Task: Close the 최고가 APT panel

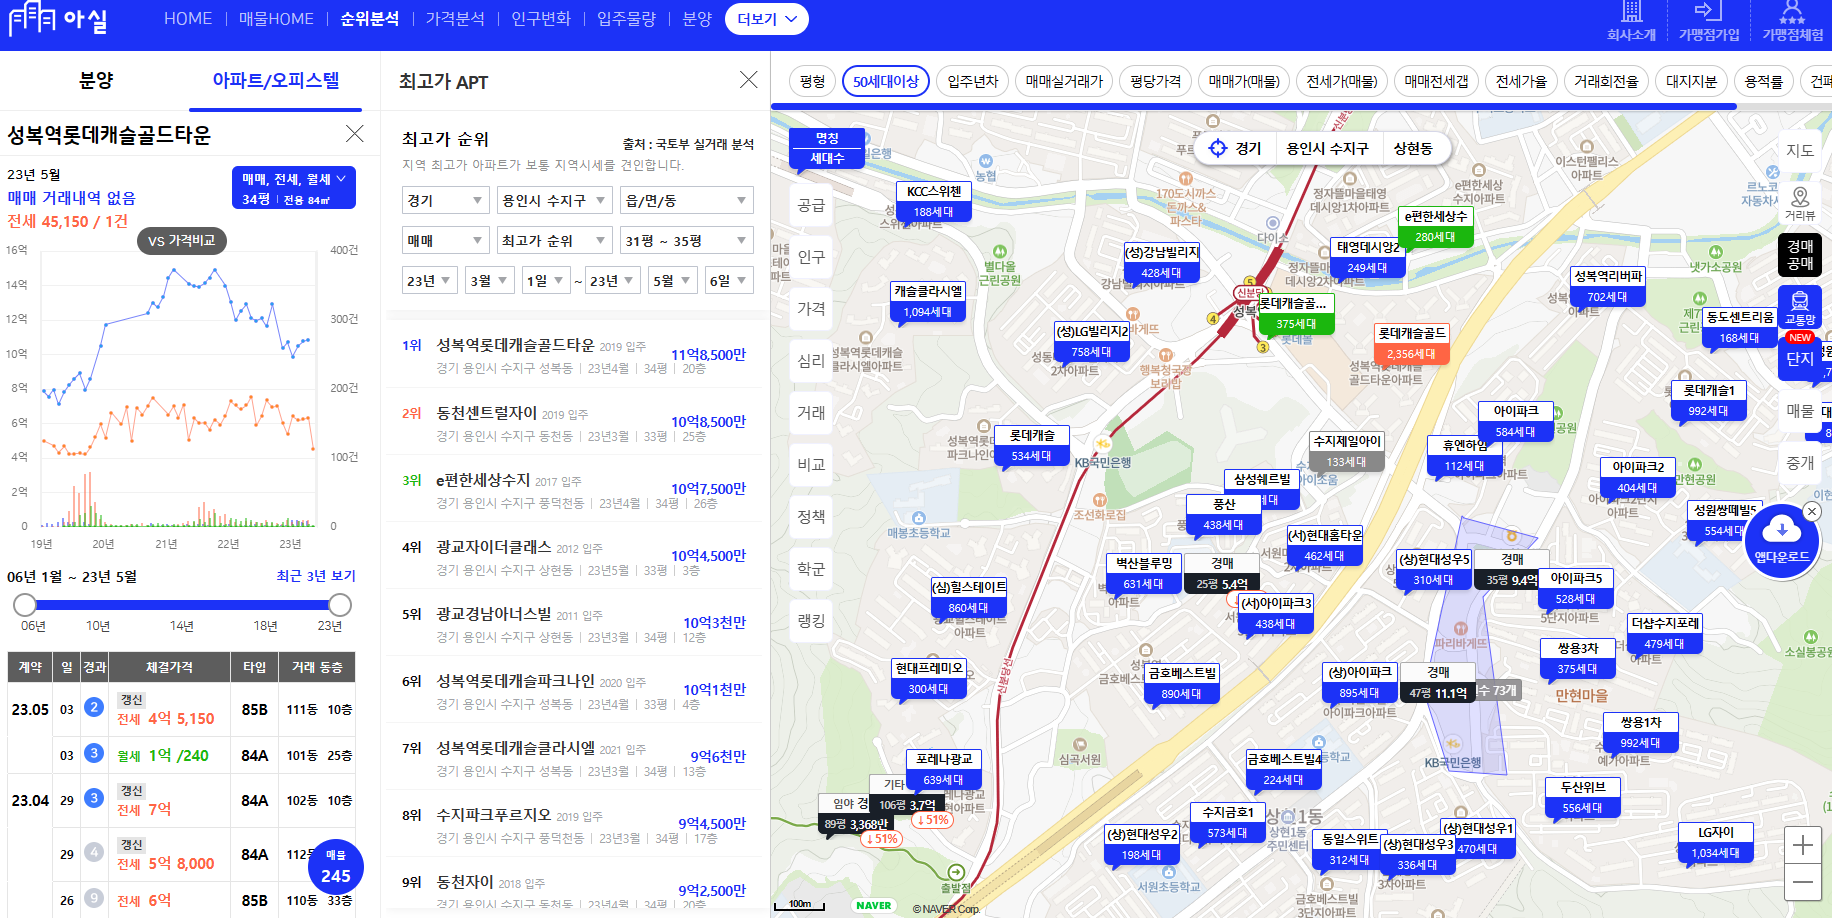Action: [x=748, y=80]
